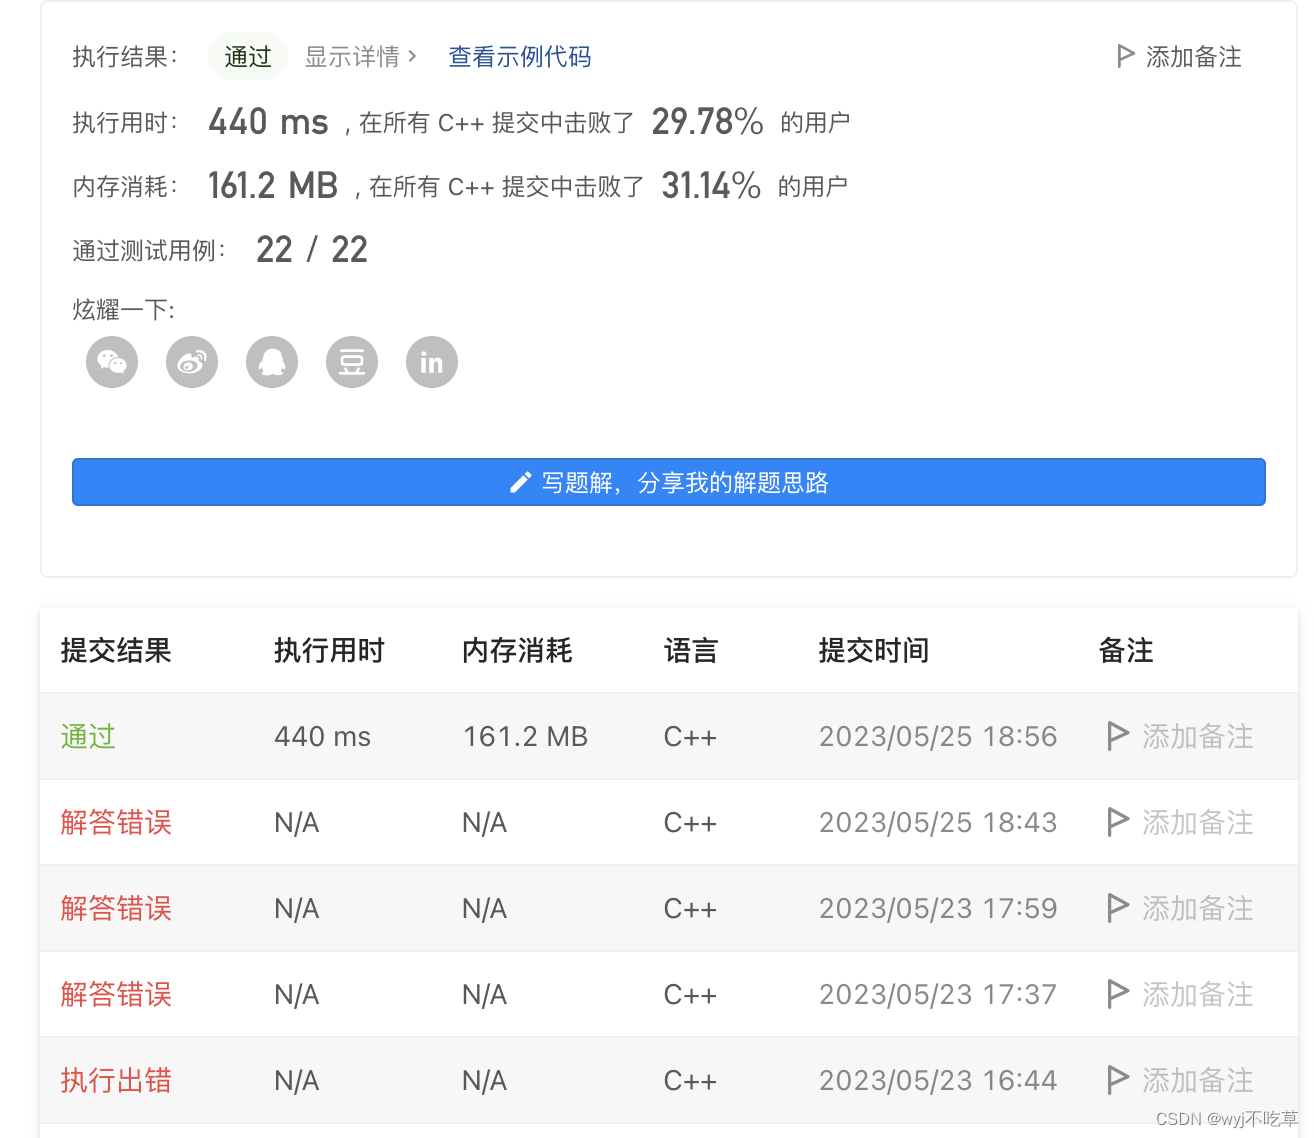
Task: Expand 显示详情 to show result details
Action: pyautogui.click(x=360, y=57)
